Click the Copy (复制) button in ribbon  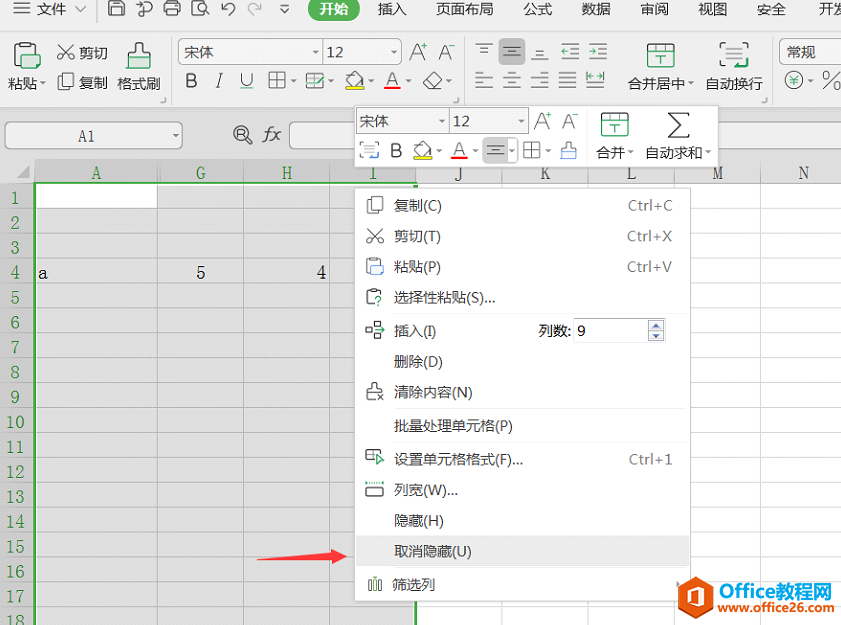(83, 82)
